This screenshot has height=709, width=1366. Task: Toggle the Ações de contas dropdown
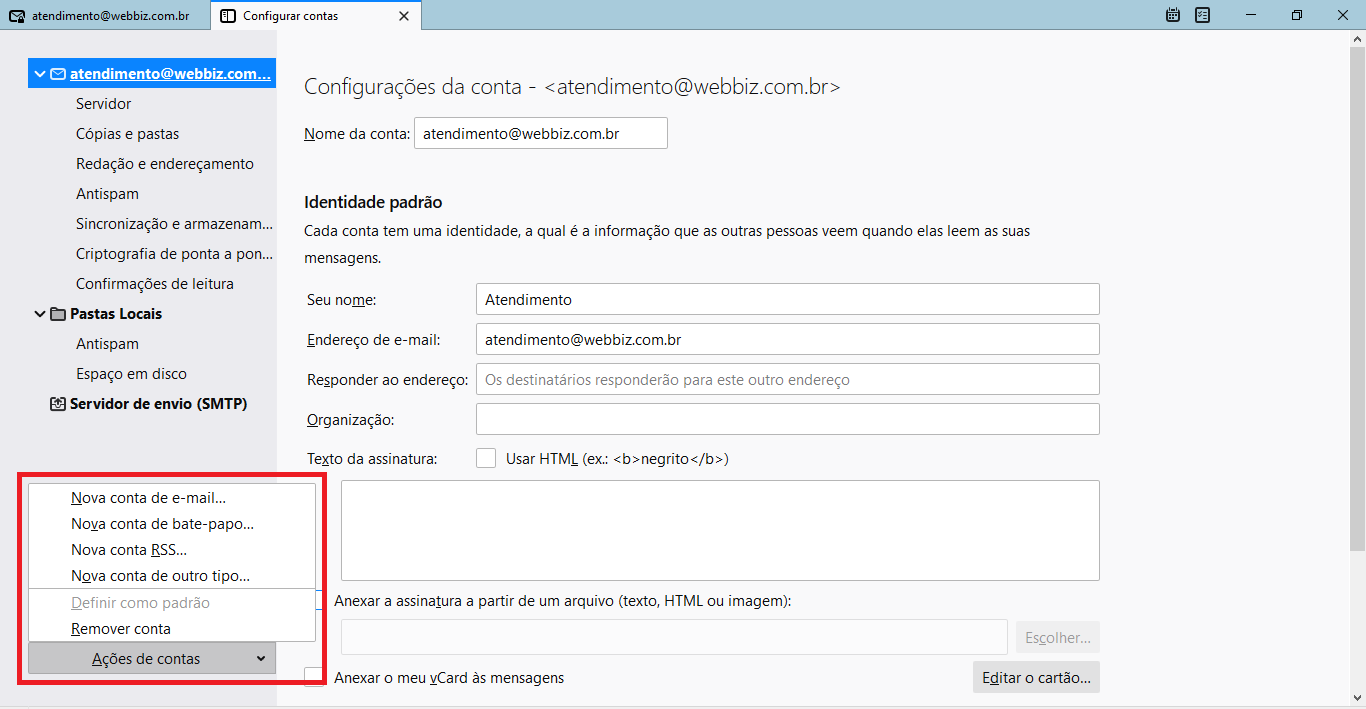152,658
